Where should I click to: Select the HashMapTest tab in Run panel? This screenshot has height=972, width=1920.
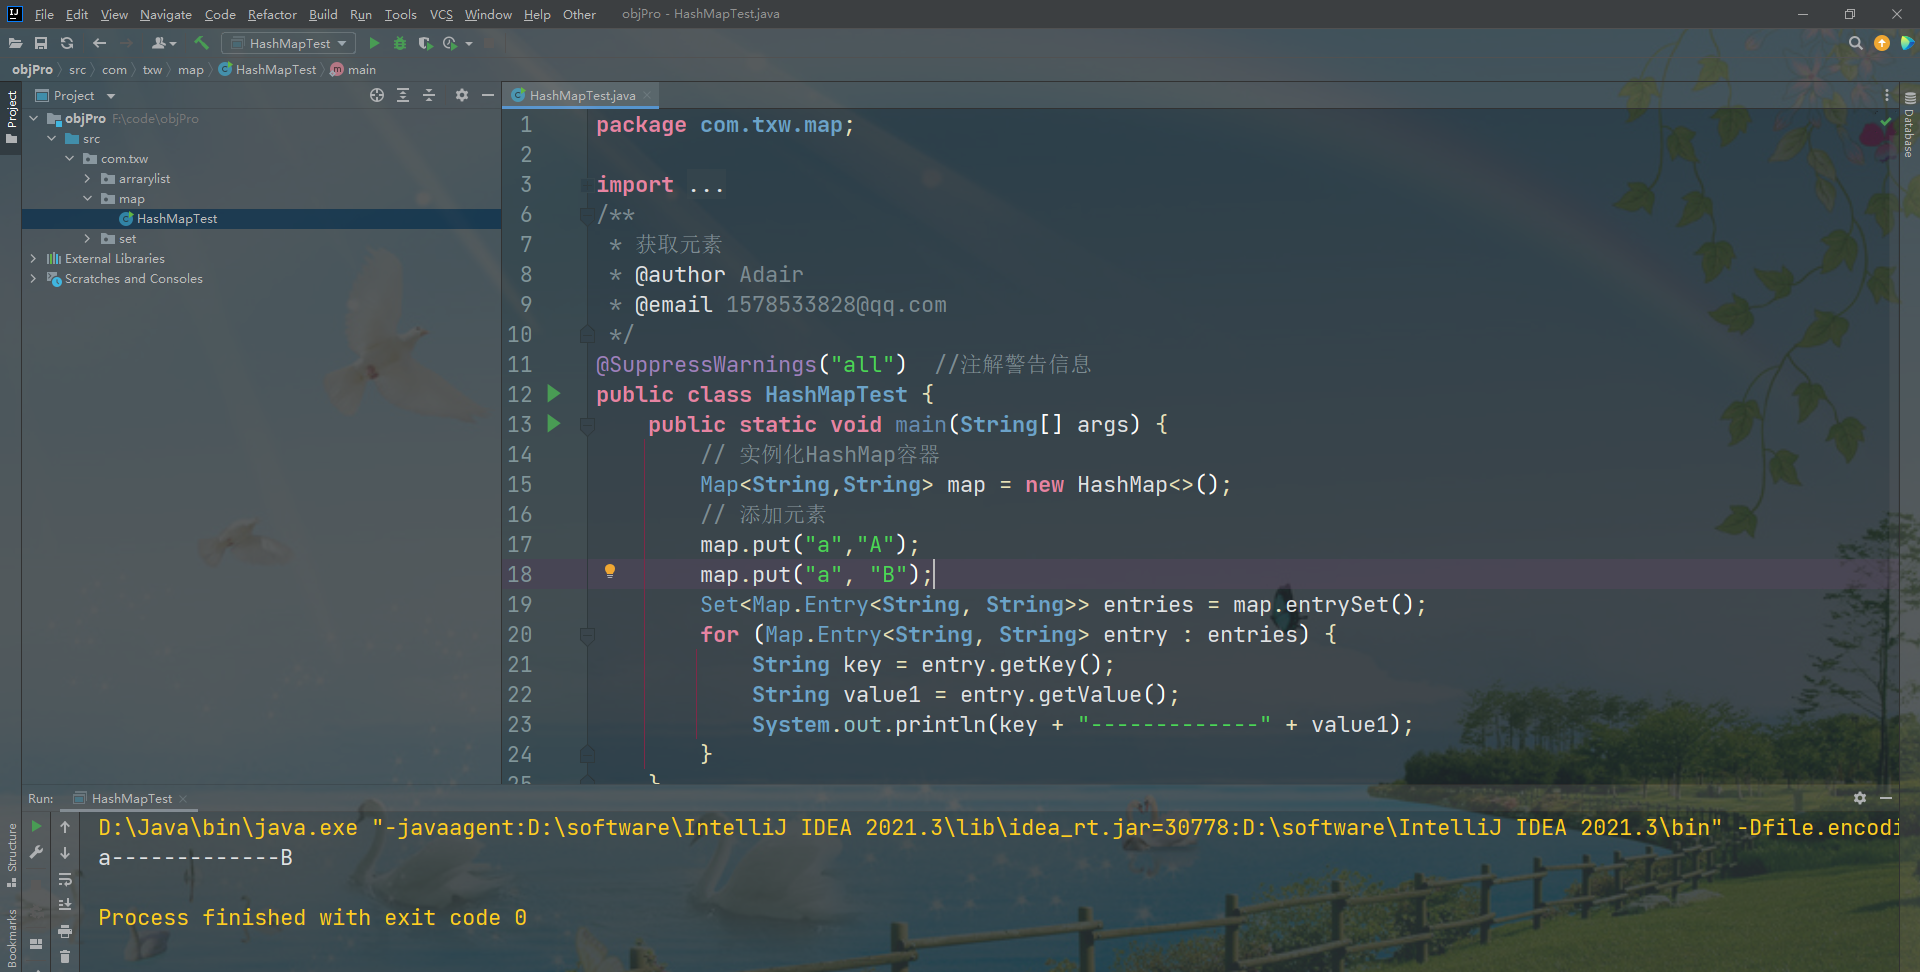point(131,798)
